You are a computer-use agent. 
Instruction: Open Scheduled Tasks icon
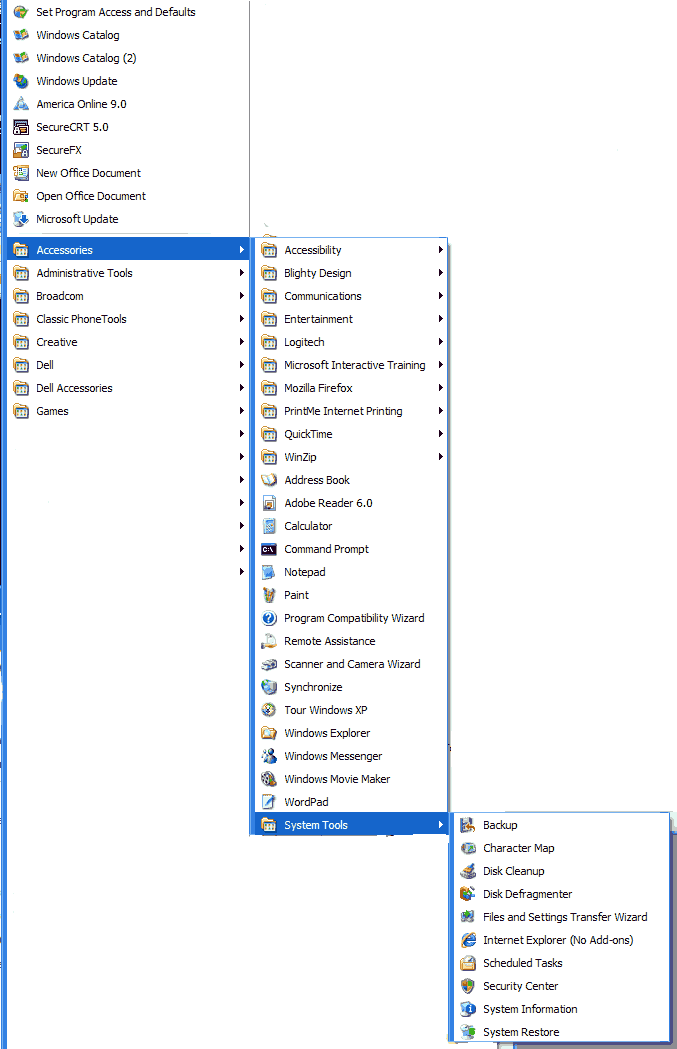(468, 963)
